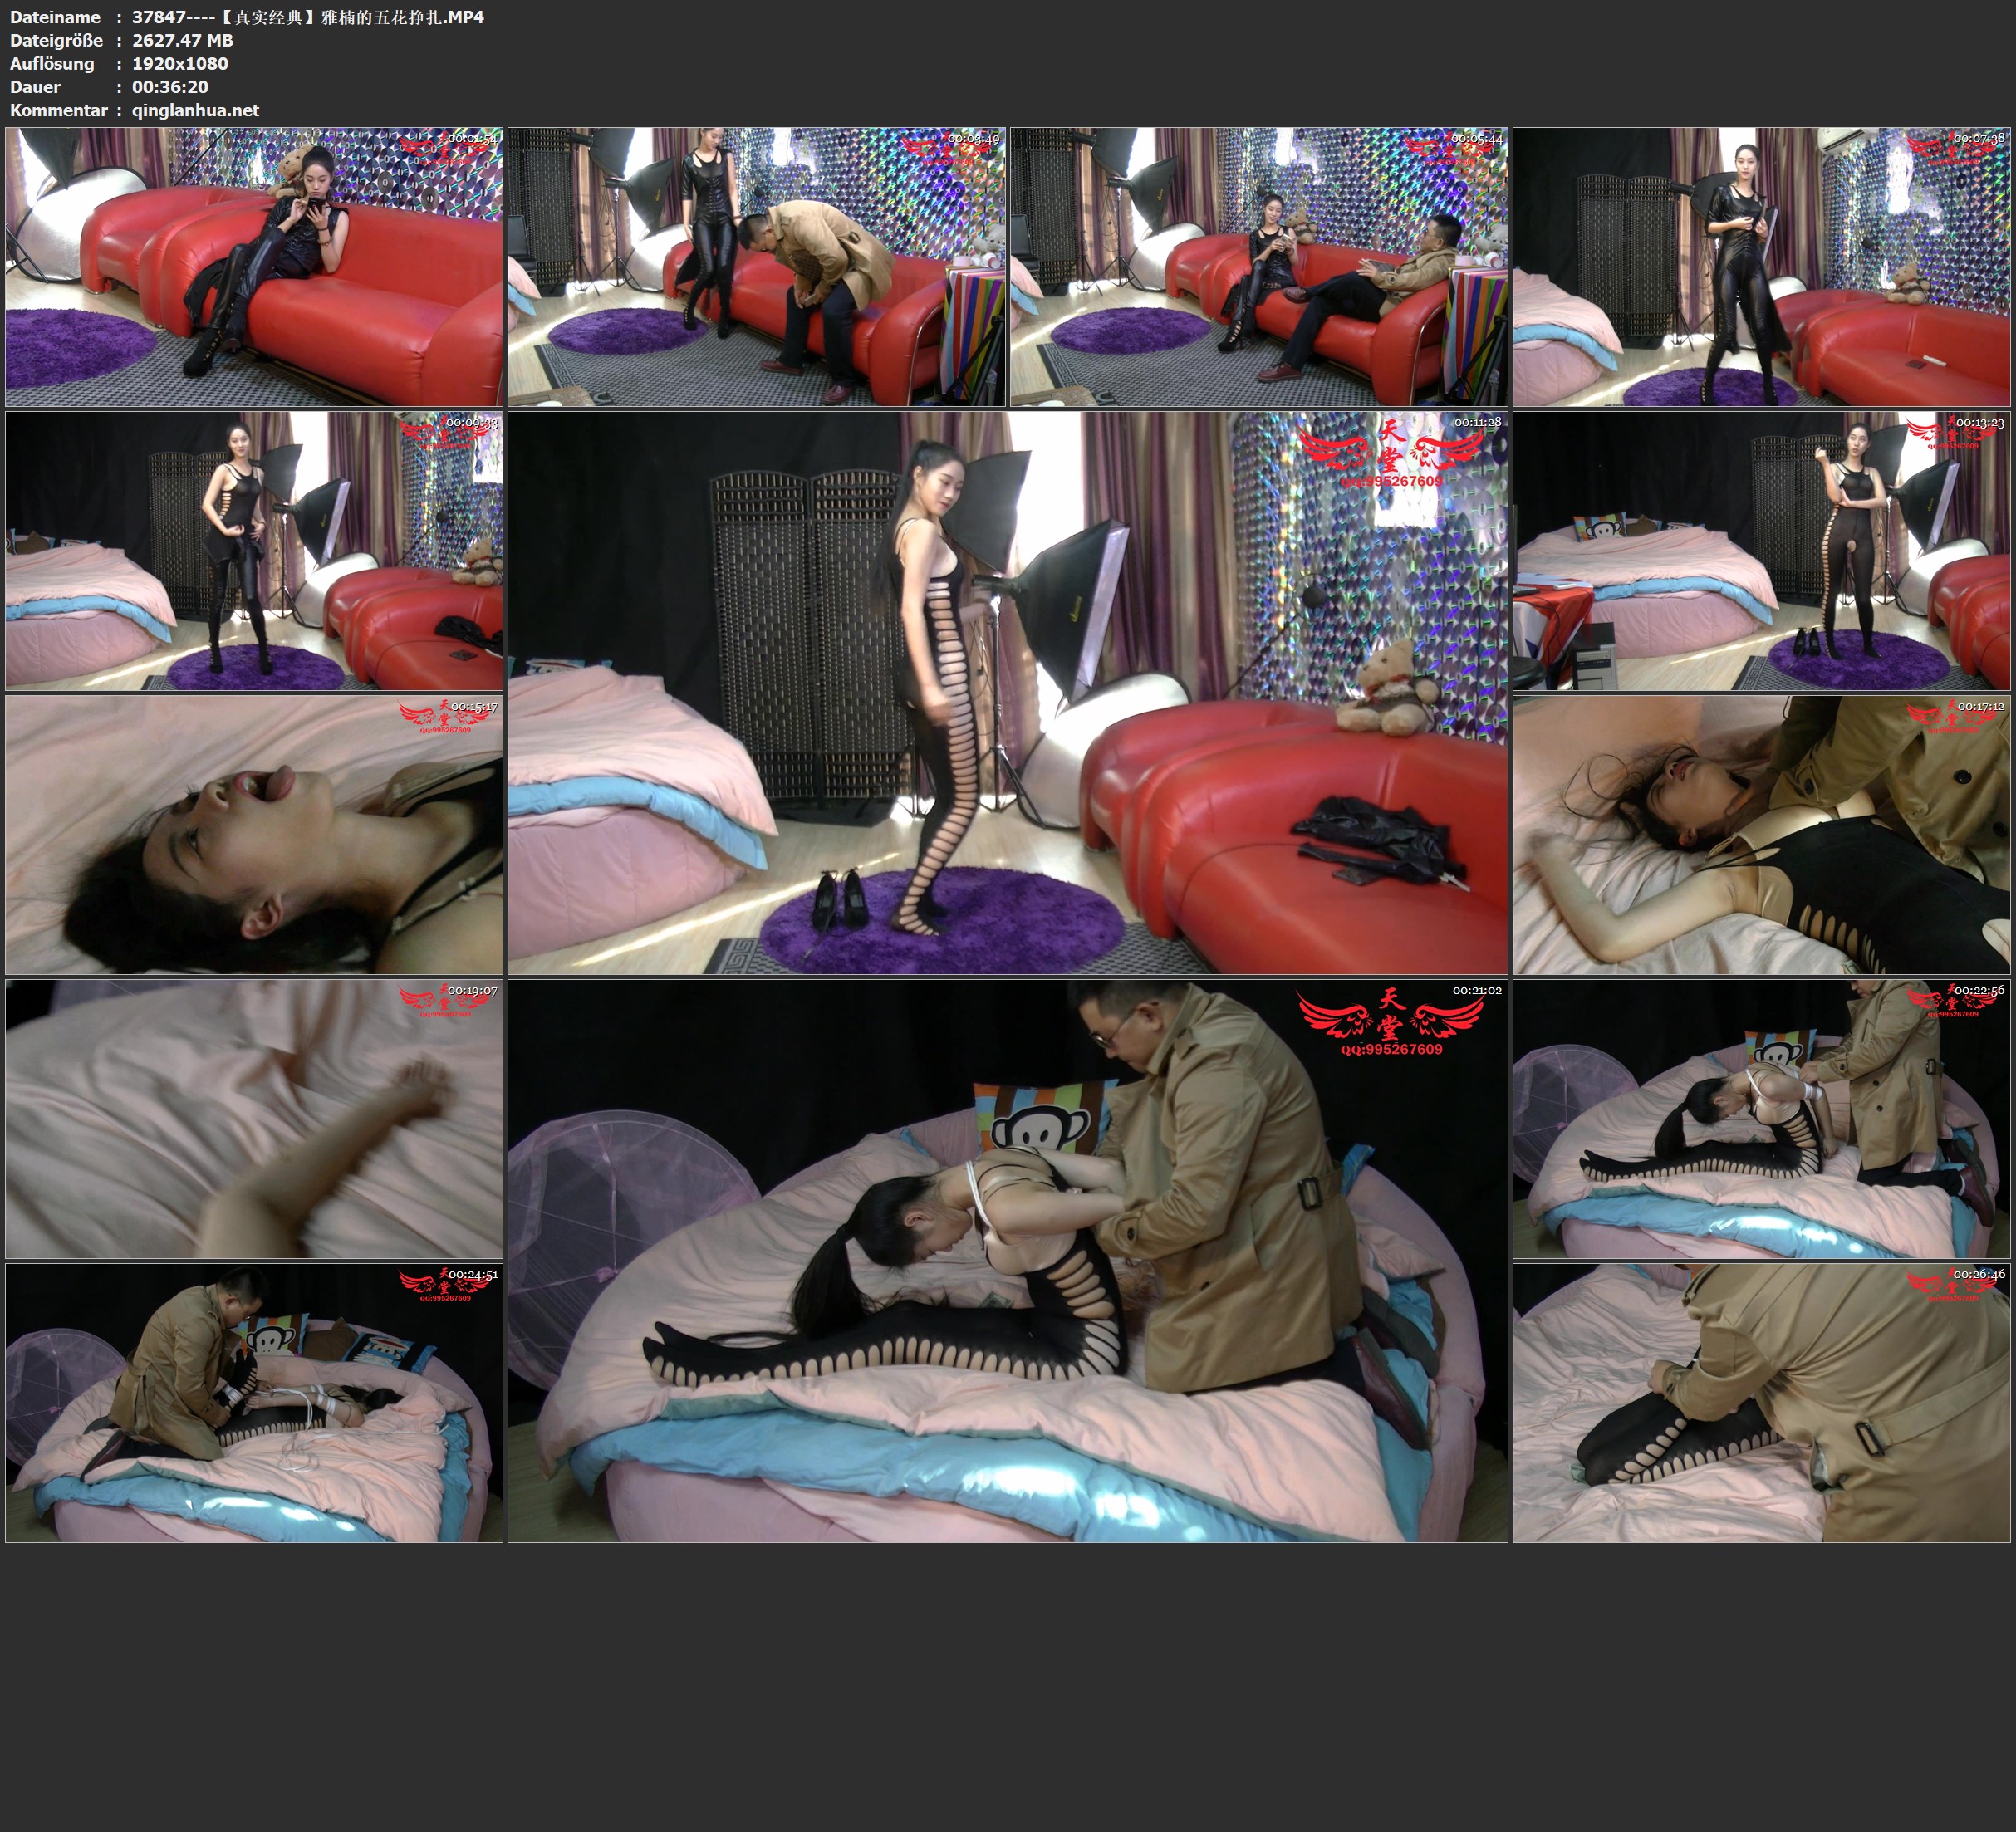Select the frame marked 00:13:23

click(1762, 550)
